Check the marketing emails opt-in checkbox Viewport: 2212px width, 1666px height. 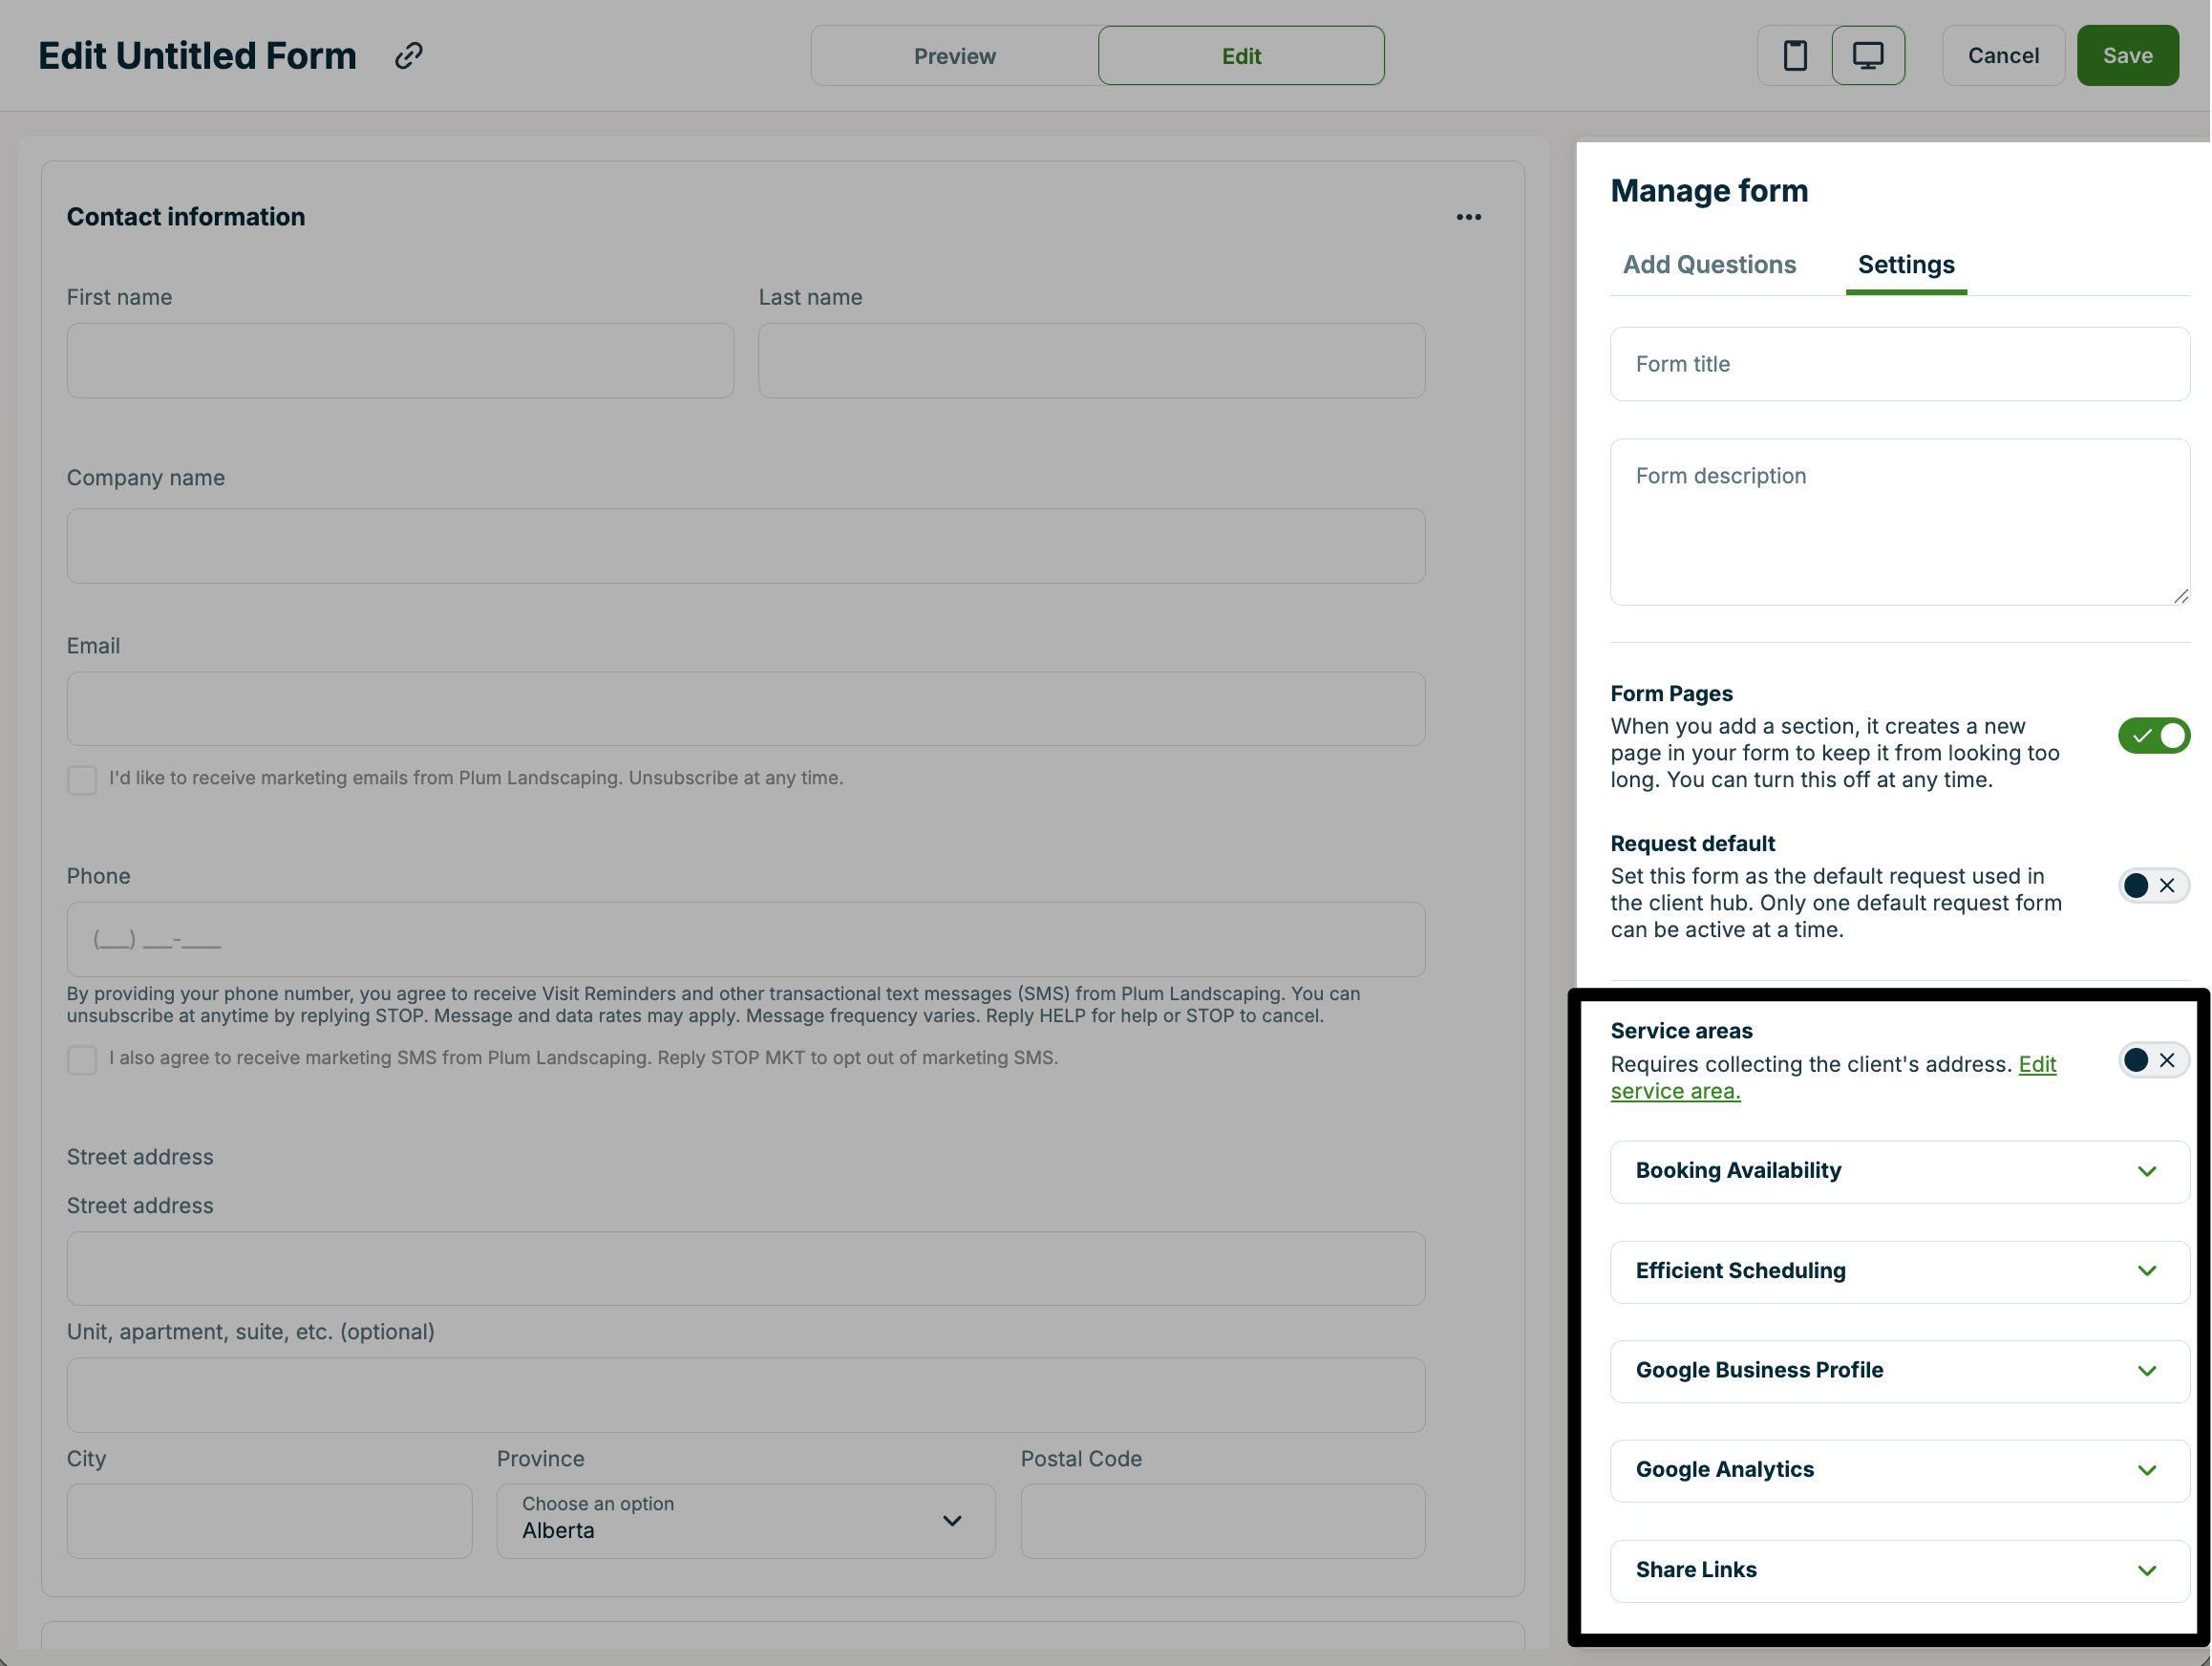82,779
